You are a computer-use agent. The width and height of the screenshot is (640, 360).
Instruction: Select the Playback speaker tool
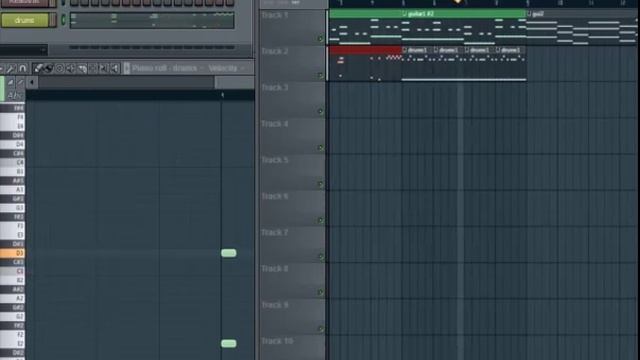(115, 68)
